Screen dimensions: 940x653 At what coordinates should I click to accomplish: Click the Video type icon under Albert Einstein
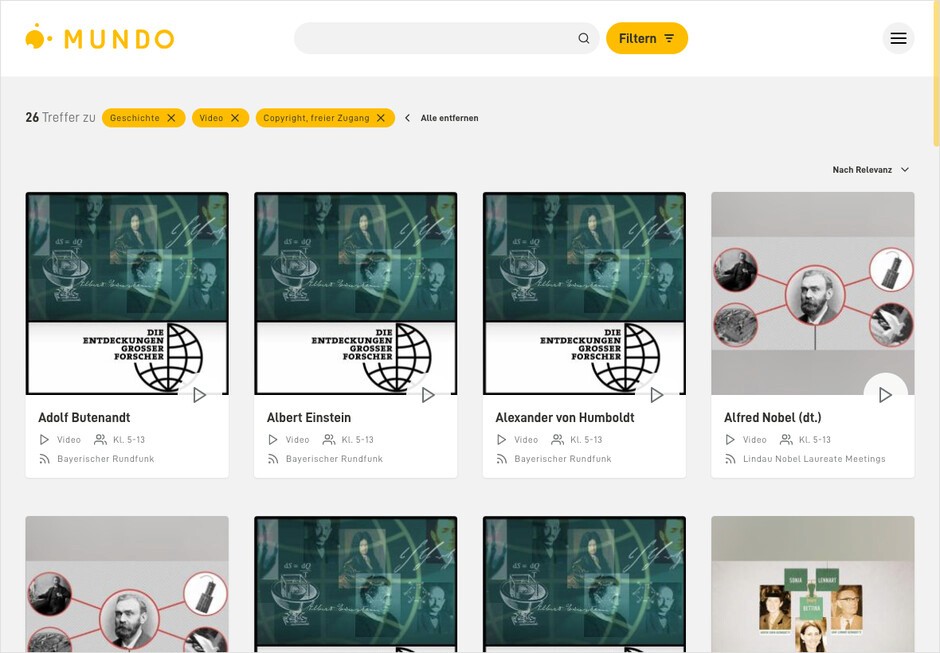pos(273,440)
